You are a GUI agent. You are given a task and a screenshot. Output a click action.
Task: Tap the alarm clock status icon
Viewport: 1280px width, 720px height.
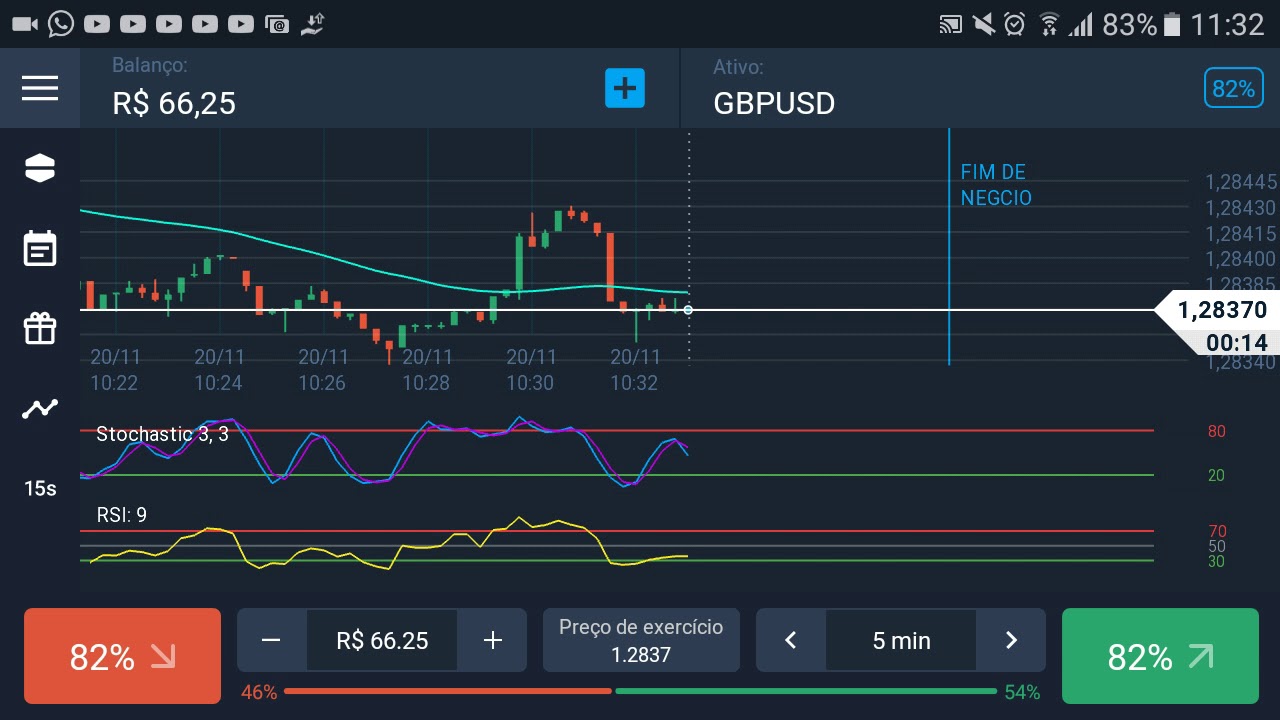pos(1015,24)
